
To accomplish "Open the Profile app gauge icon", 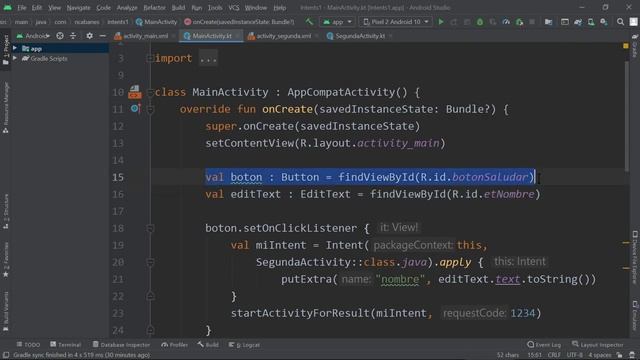I will click(x=506, y=22).
